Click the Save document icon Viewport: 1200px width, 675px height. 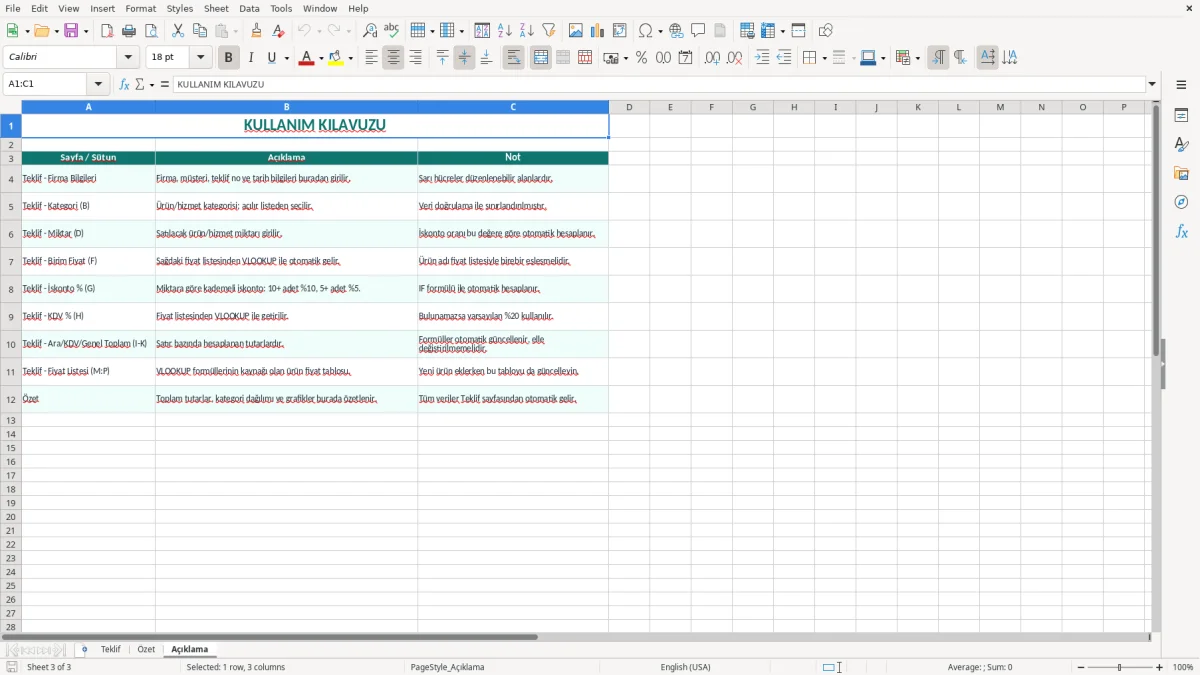(x=71, y=31)
